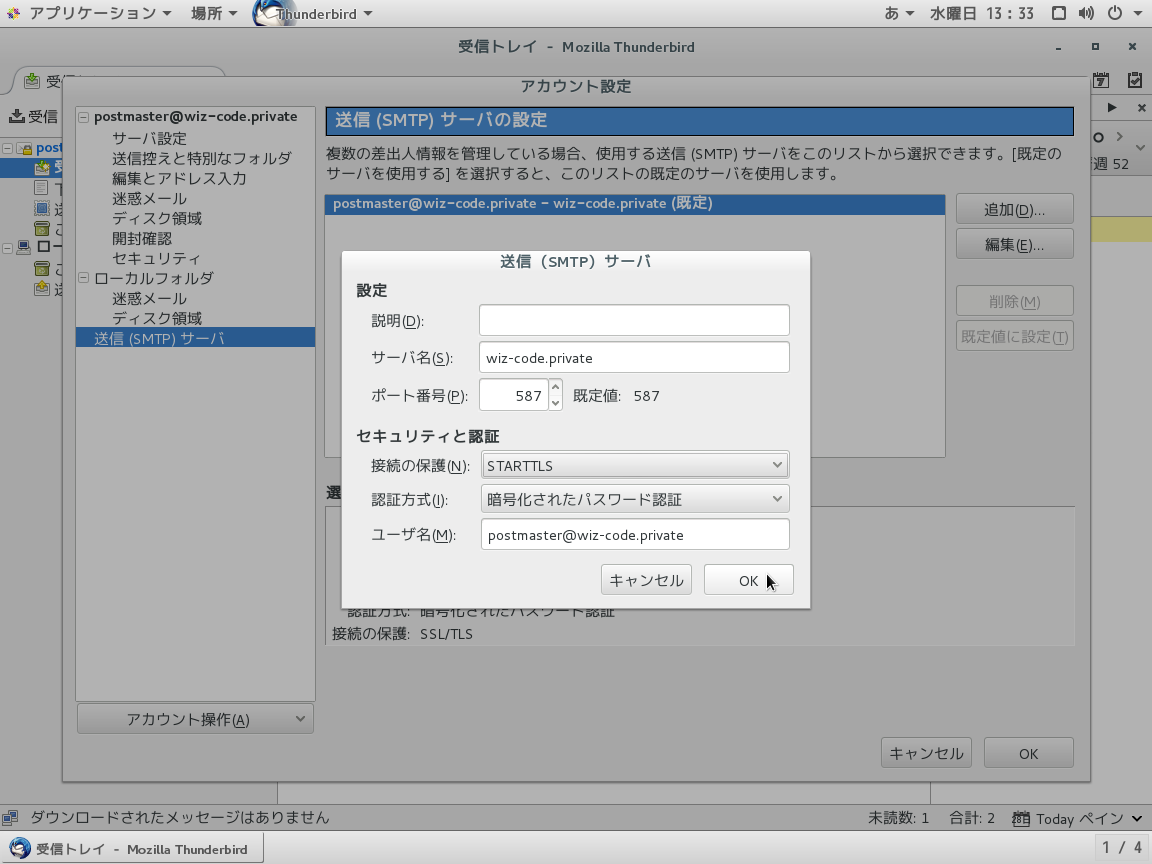Increase the port number with up arrow
Screen dimensions: 1152x864
click(556, 387)
